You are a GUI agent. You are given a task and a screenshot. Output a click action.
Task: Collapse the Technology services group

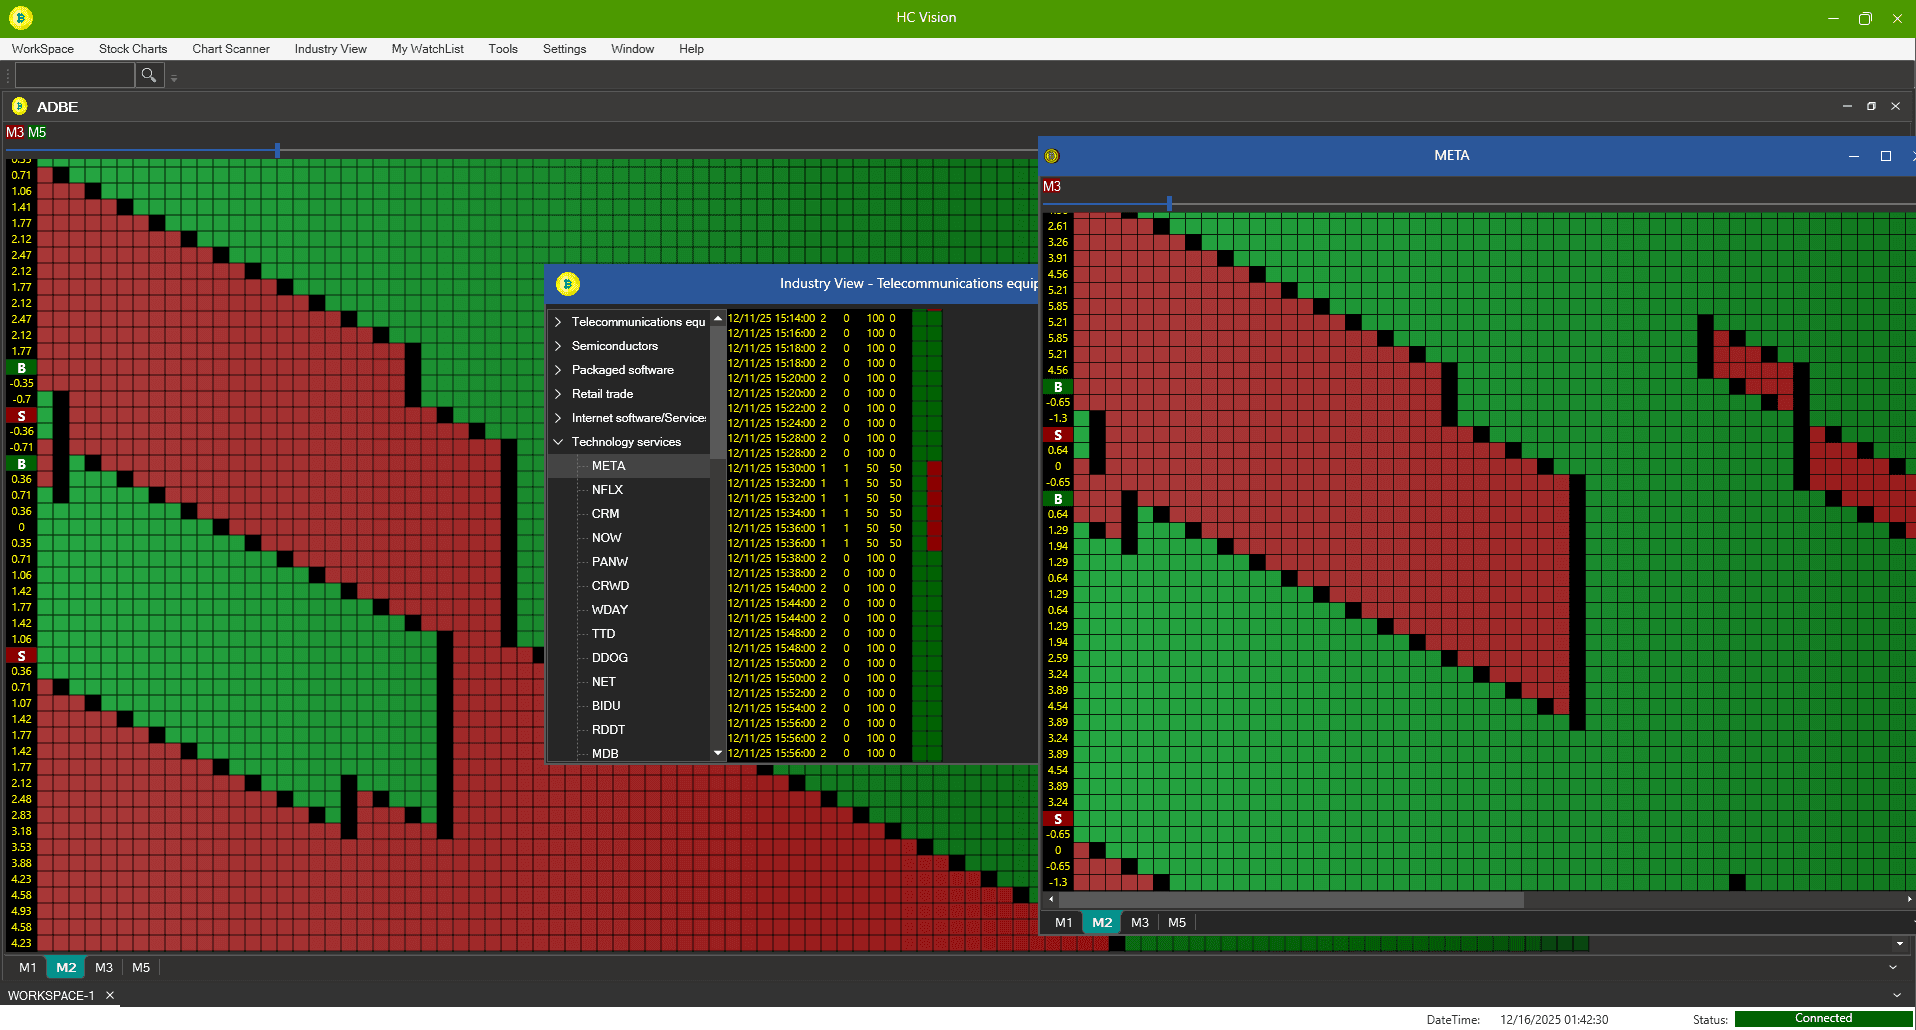coord(558,442)
